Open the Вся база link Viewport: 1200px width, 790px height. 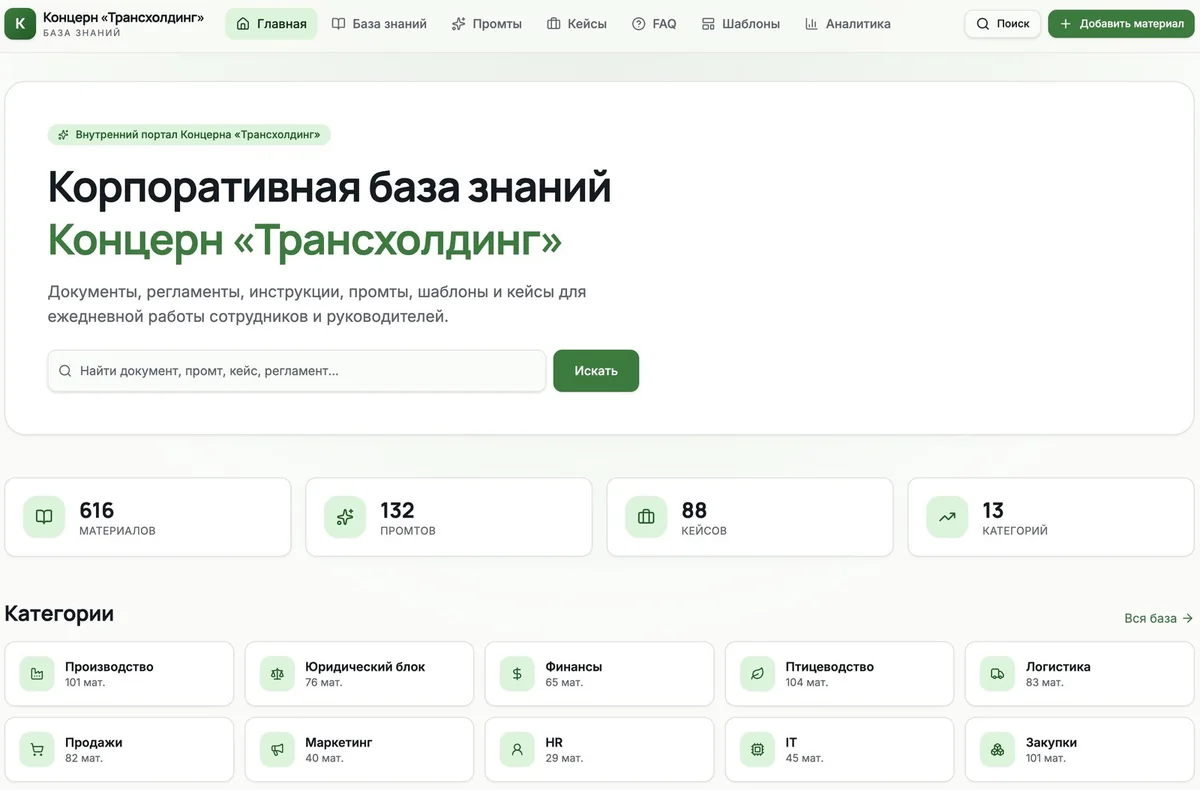[1158, 618]
